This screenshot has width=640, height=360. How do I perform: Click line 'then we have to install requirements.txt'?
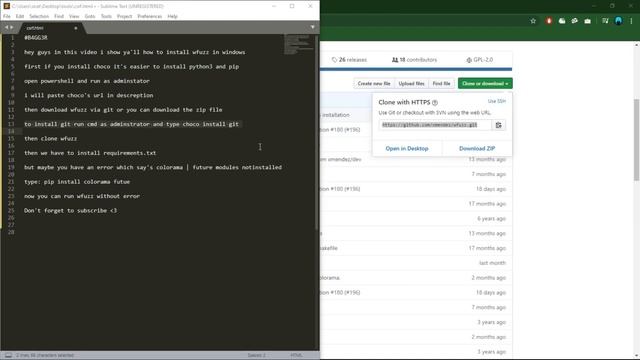[x=90, y=153]
